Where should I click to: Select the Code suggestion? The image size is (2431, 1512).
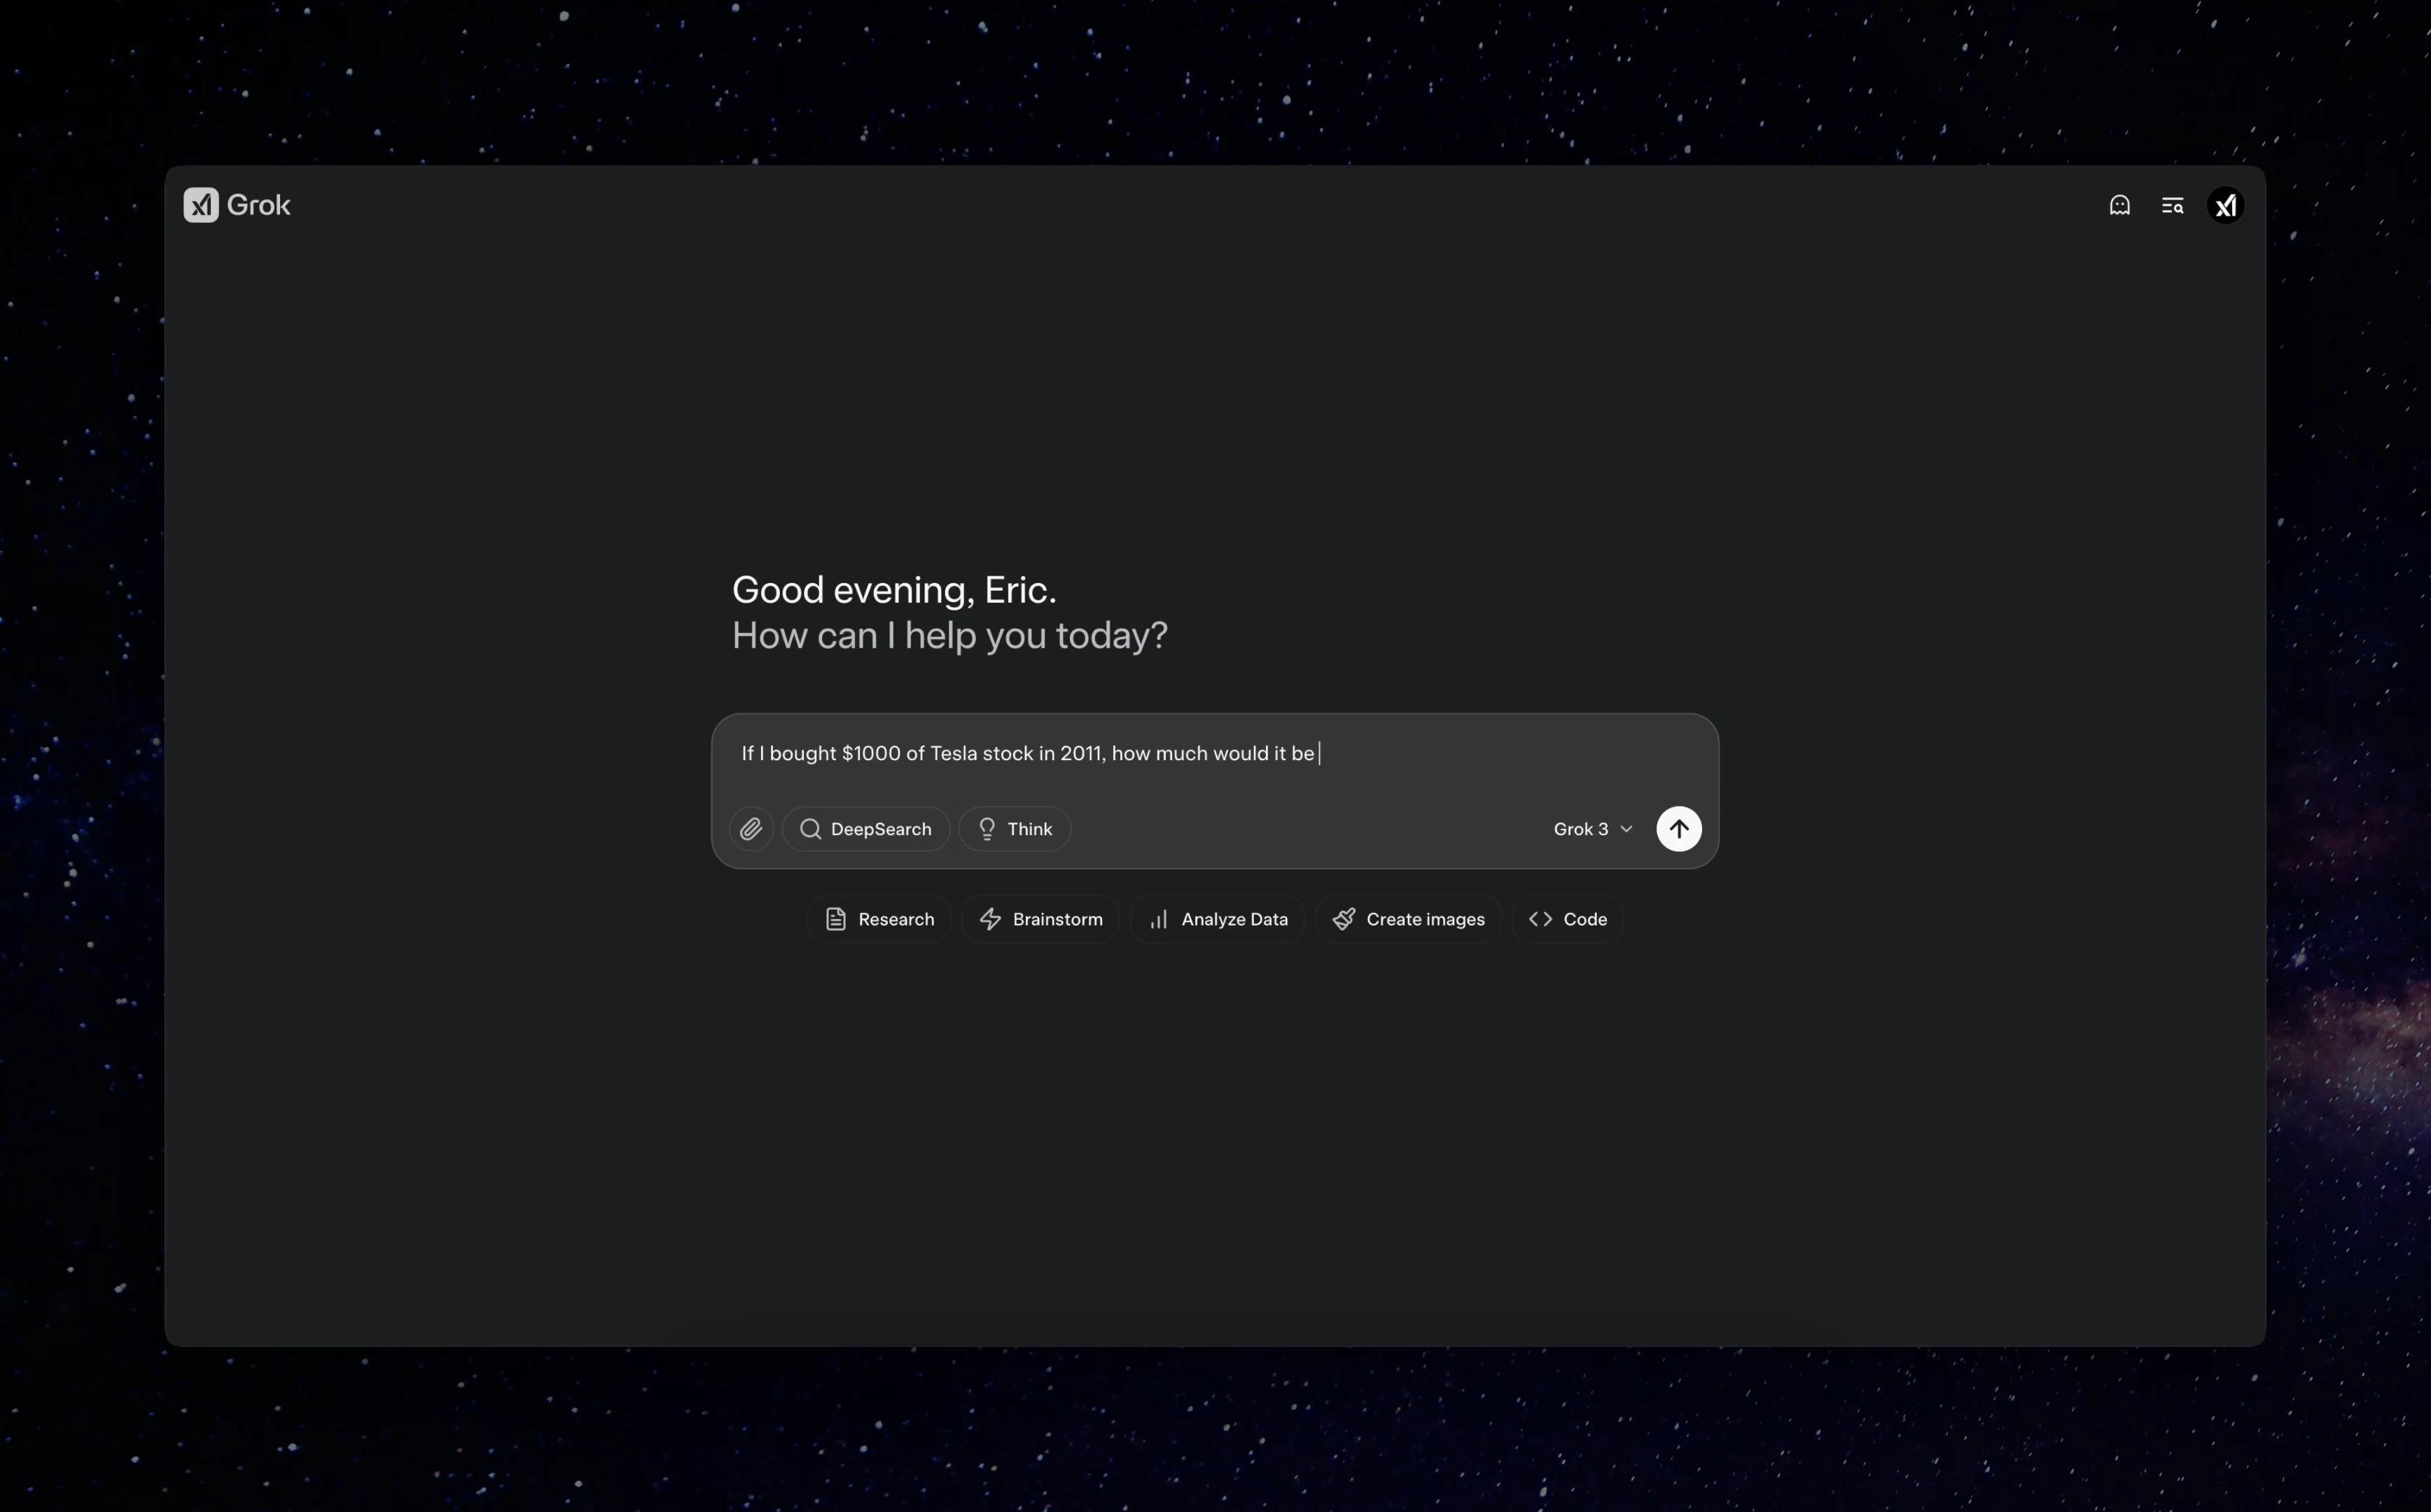(1567, 919)
